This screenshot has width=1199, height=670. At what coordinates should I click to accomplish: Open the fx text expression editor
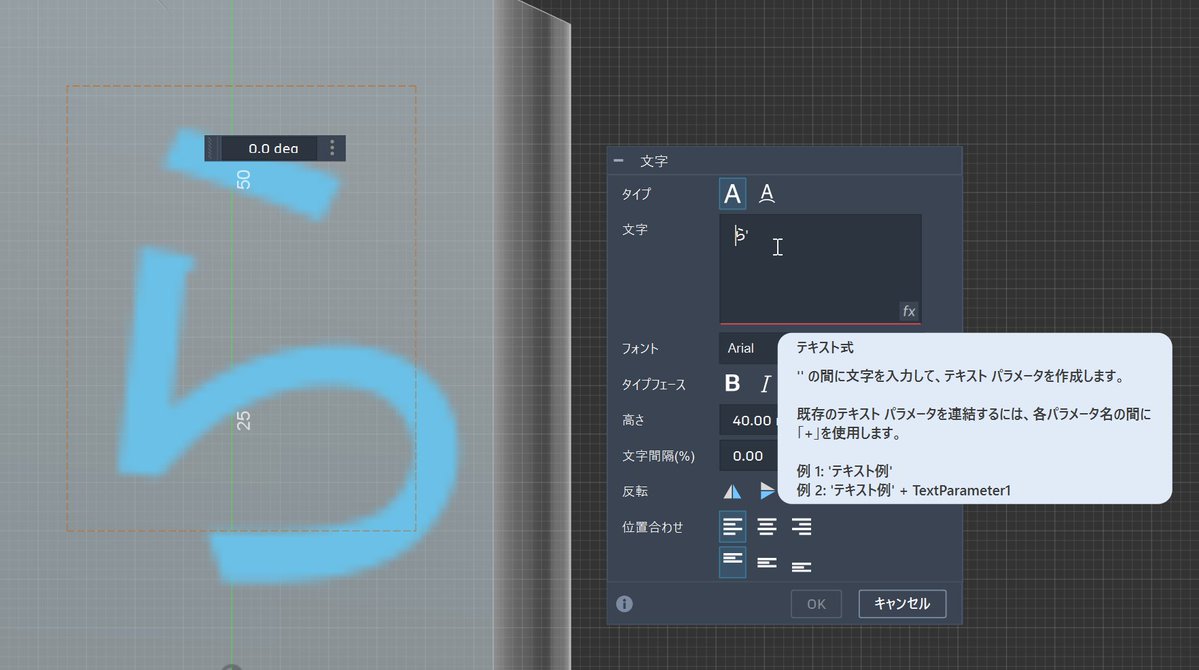coord(908,311)
